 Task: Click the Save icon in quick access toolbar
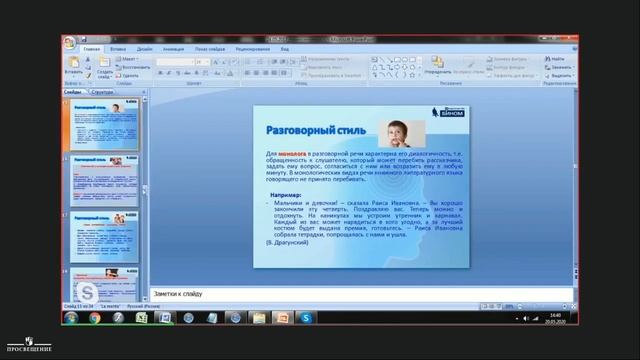[84, 40]
